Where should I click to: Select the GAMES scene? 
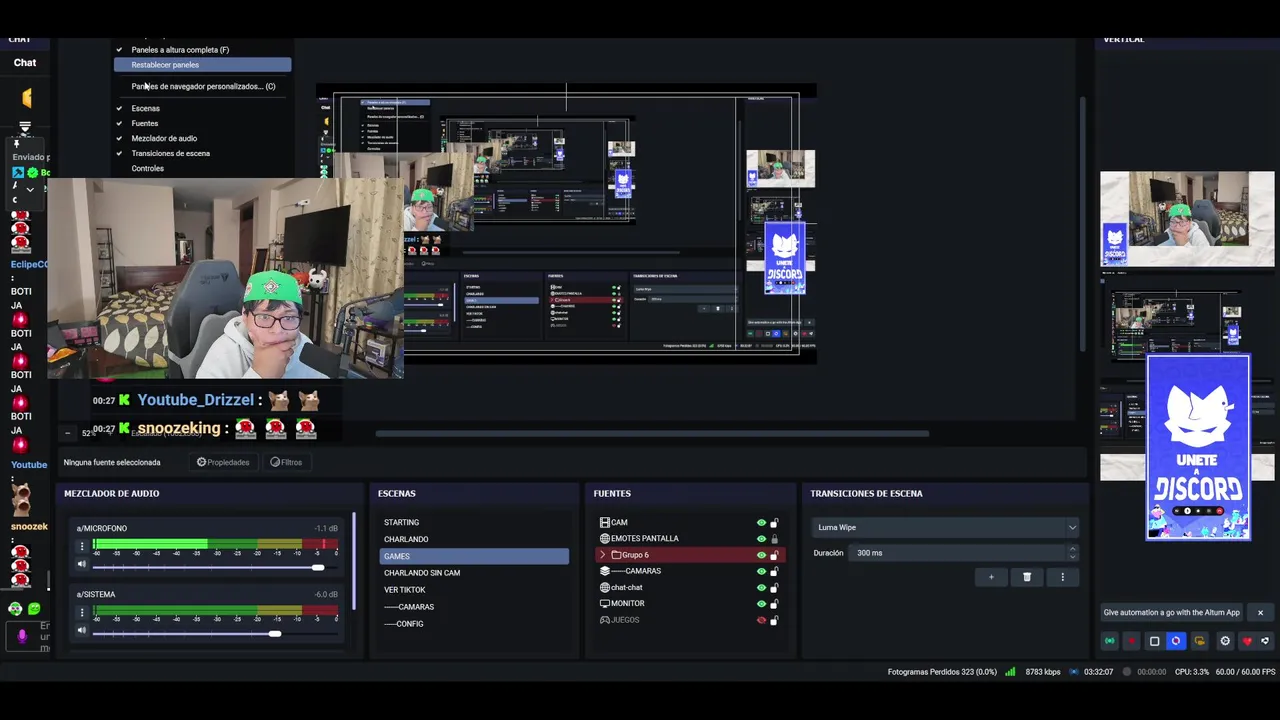pyautogui.click(x=474, y=556)
